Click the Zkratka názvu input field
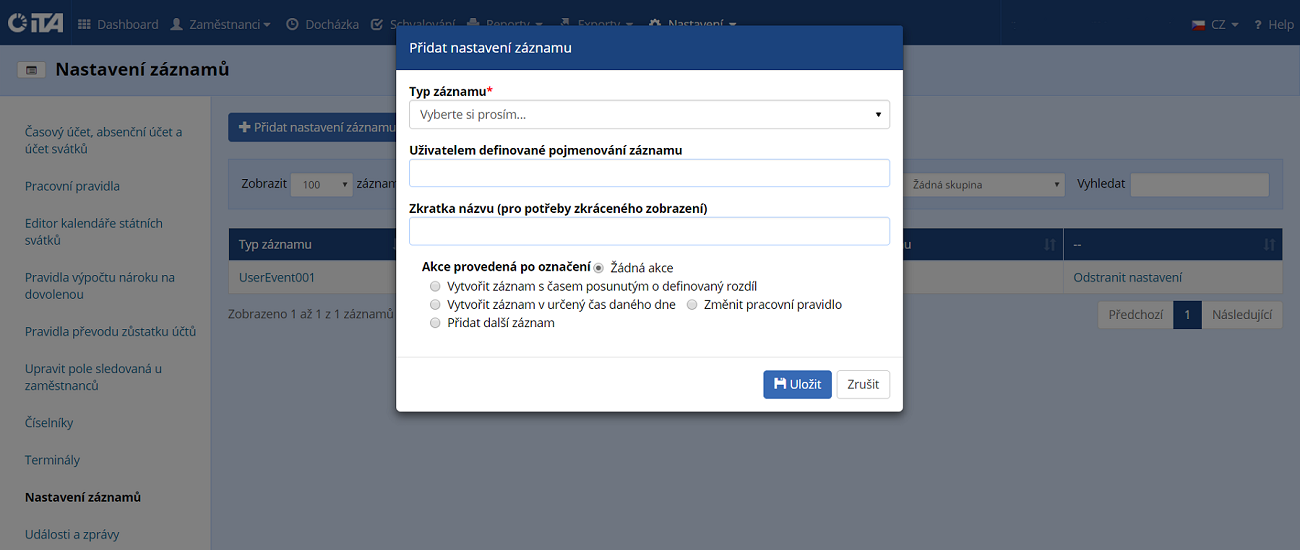The width and height of the screenshot is (1300, 550). click(649, 231)
